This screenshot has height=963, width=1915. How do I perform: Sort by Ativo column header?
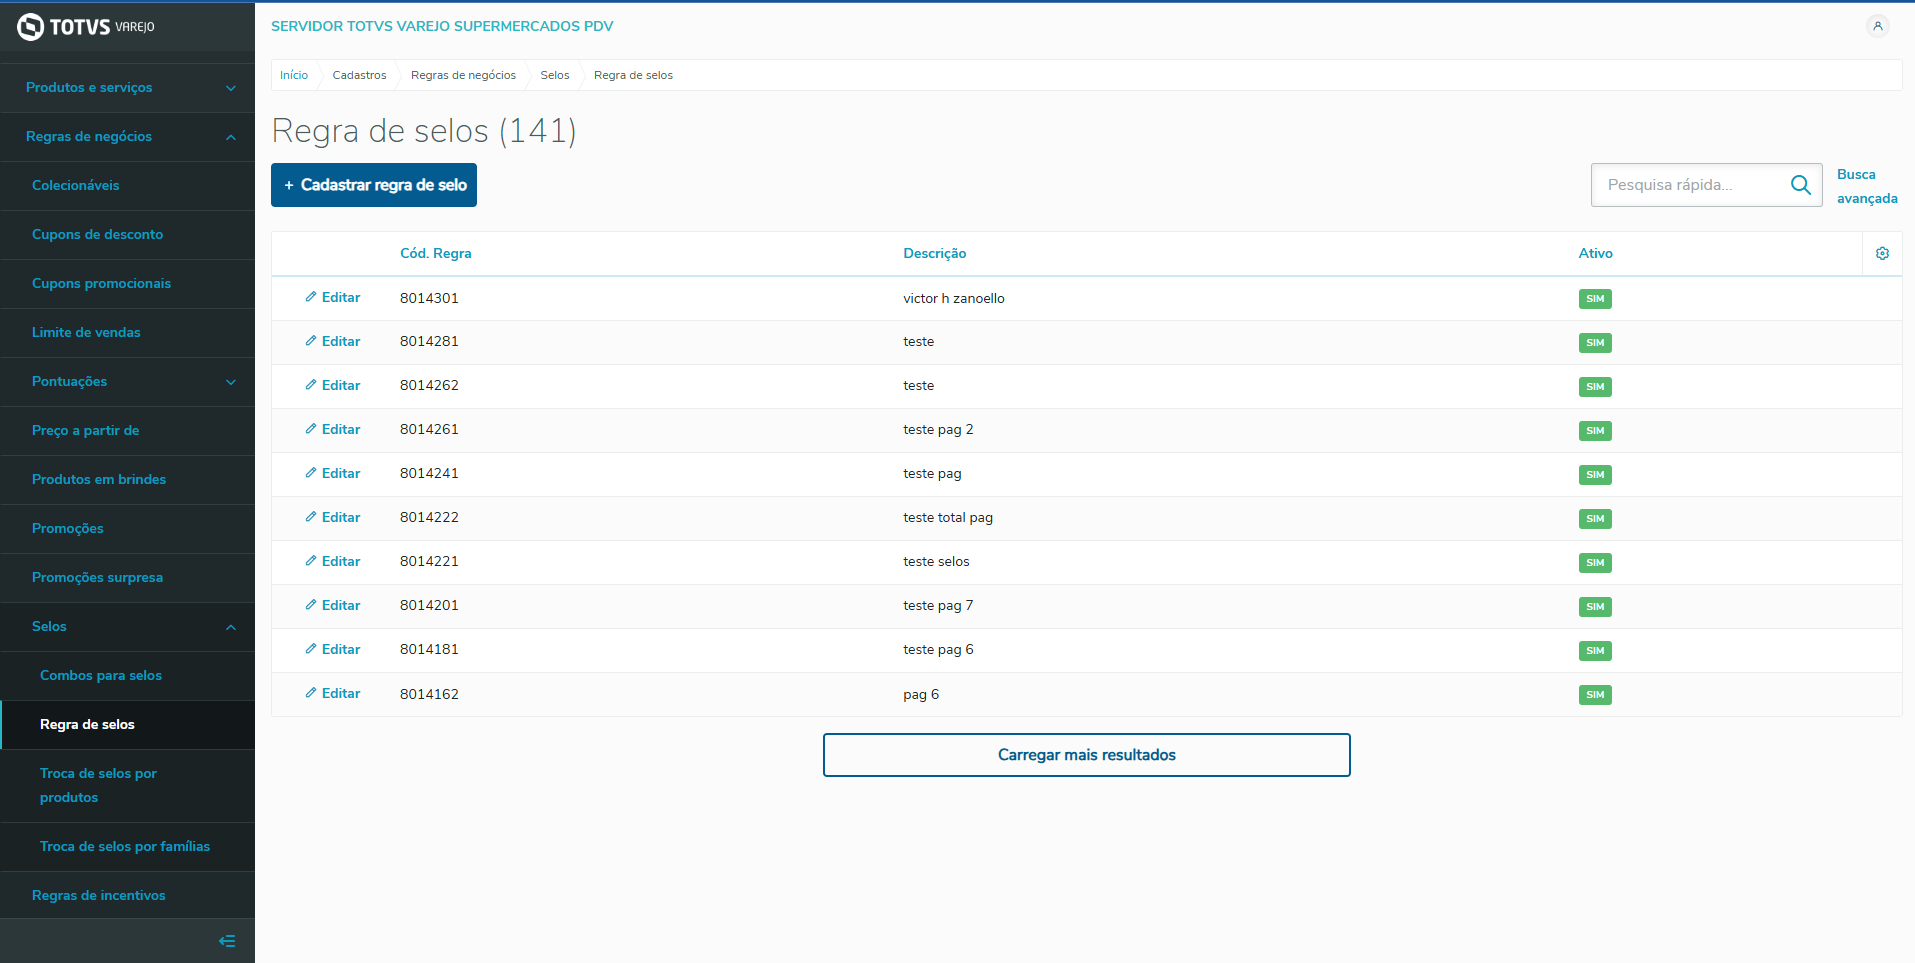[x=1595, y=254]
